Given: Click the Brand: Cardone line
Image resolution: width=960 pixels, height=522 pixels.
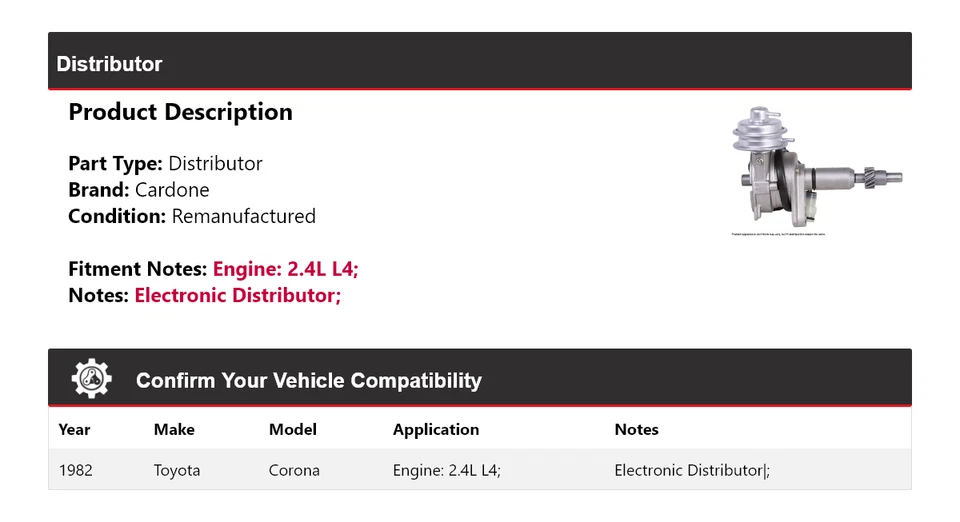Looking at the screenshot, I should tap(138, 190).
